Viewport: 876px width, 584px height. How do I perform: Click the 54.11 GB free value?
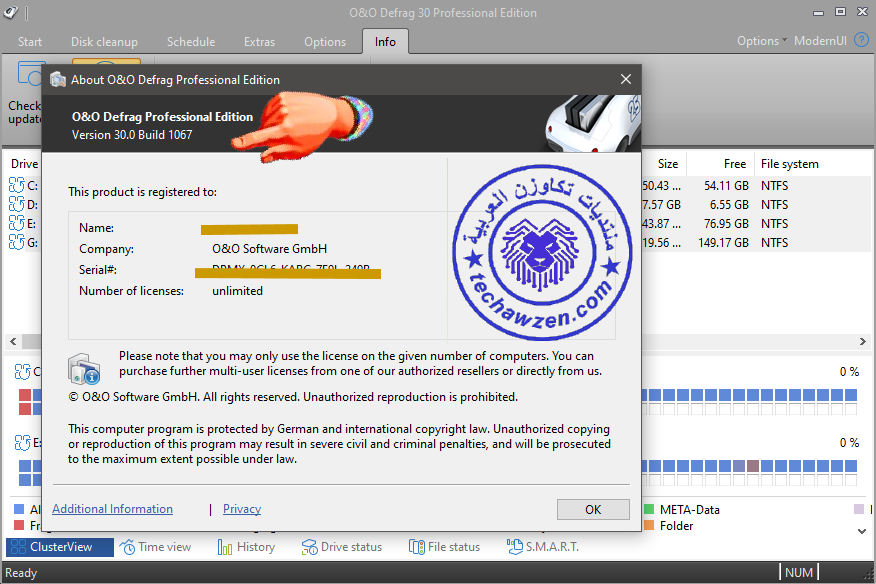(726, 186)
